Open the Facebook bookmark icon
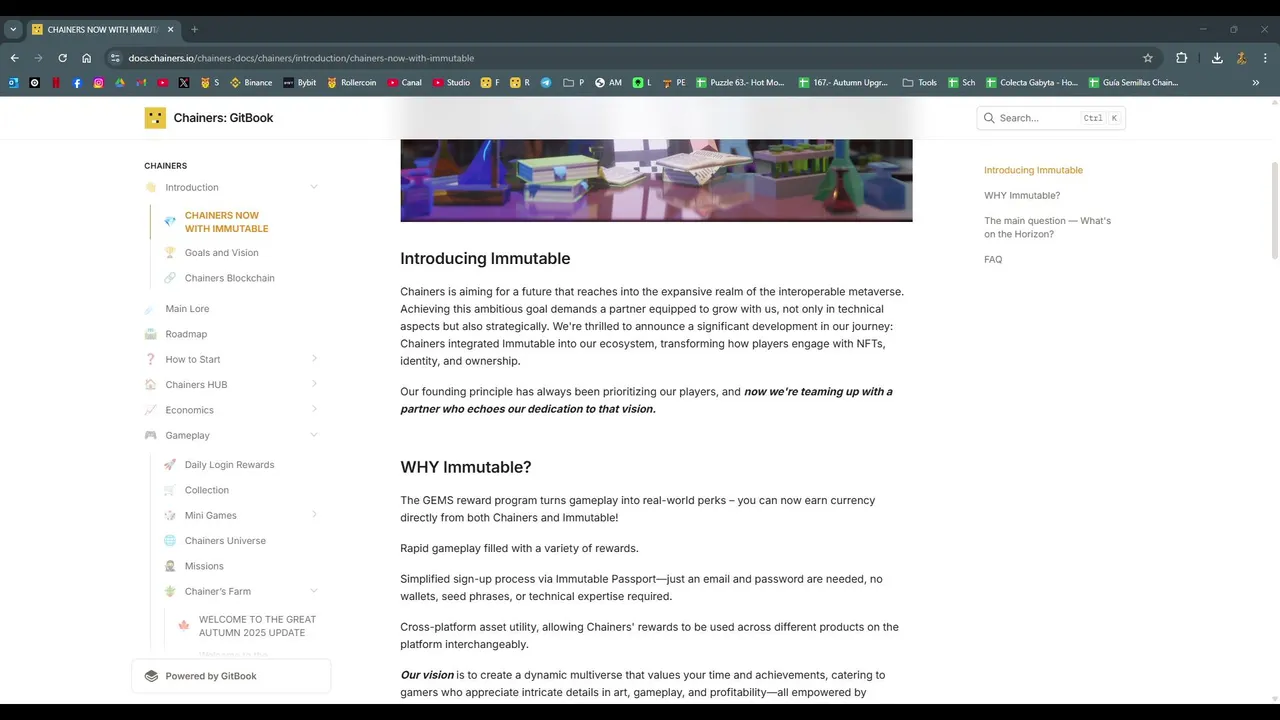The height and width of the screenshot is (720, 1280). point(77,83)
